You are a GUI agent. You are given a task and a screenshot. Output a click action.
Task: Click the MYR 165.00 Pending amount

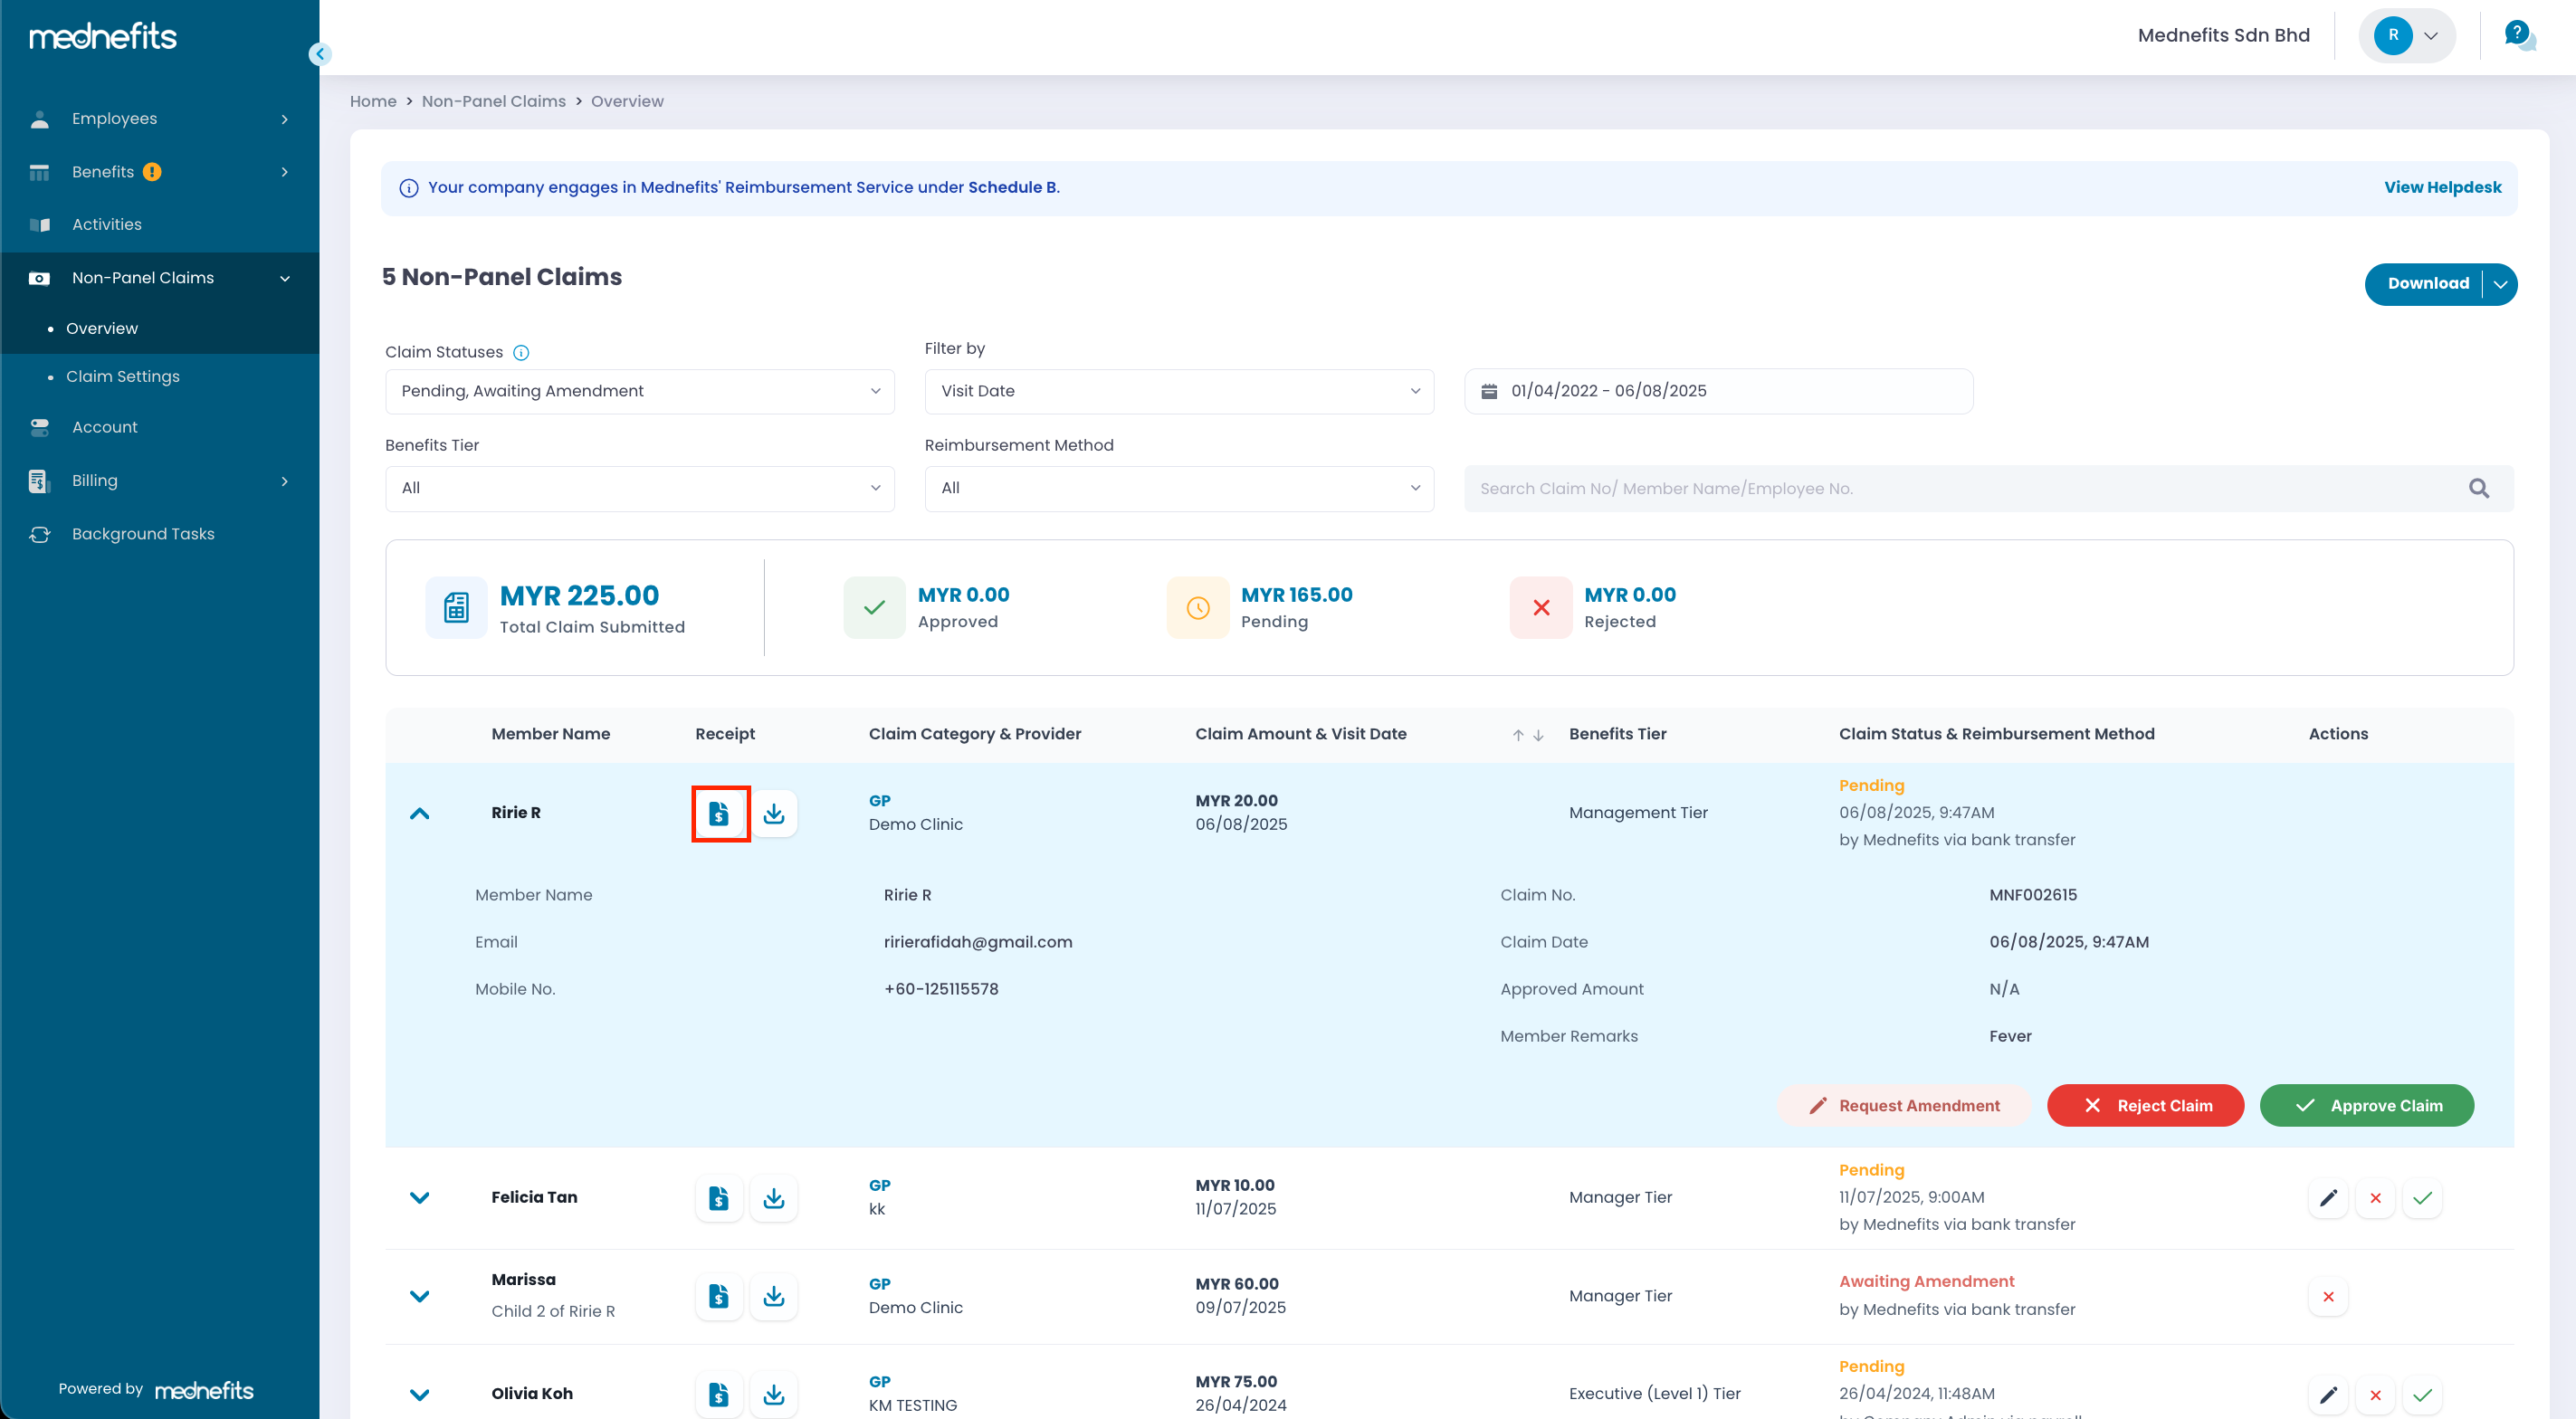tap(1296, 595)
